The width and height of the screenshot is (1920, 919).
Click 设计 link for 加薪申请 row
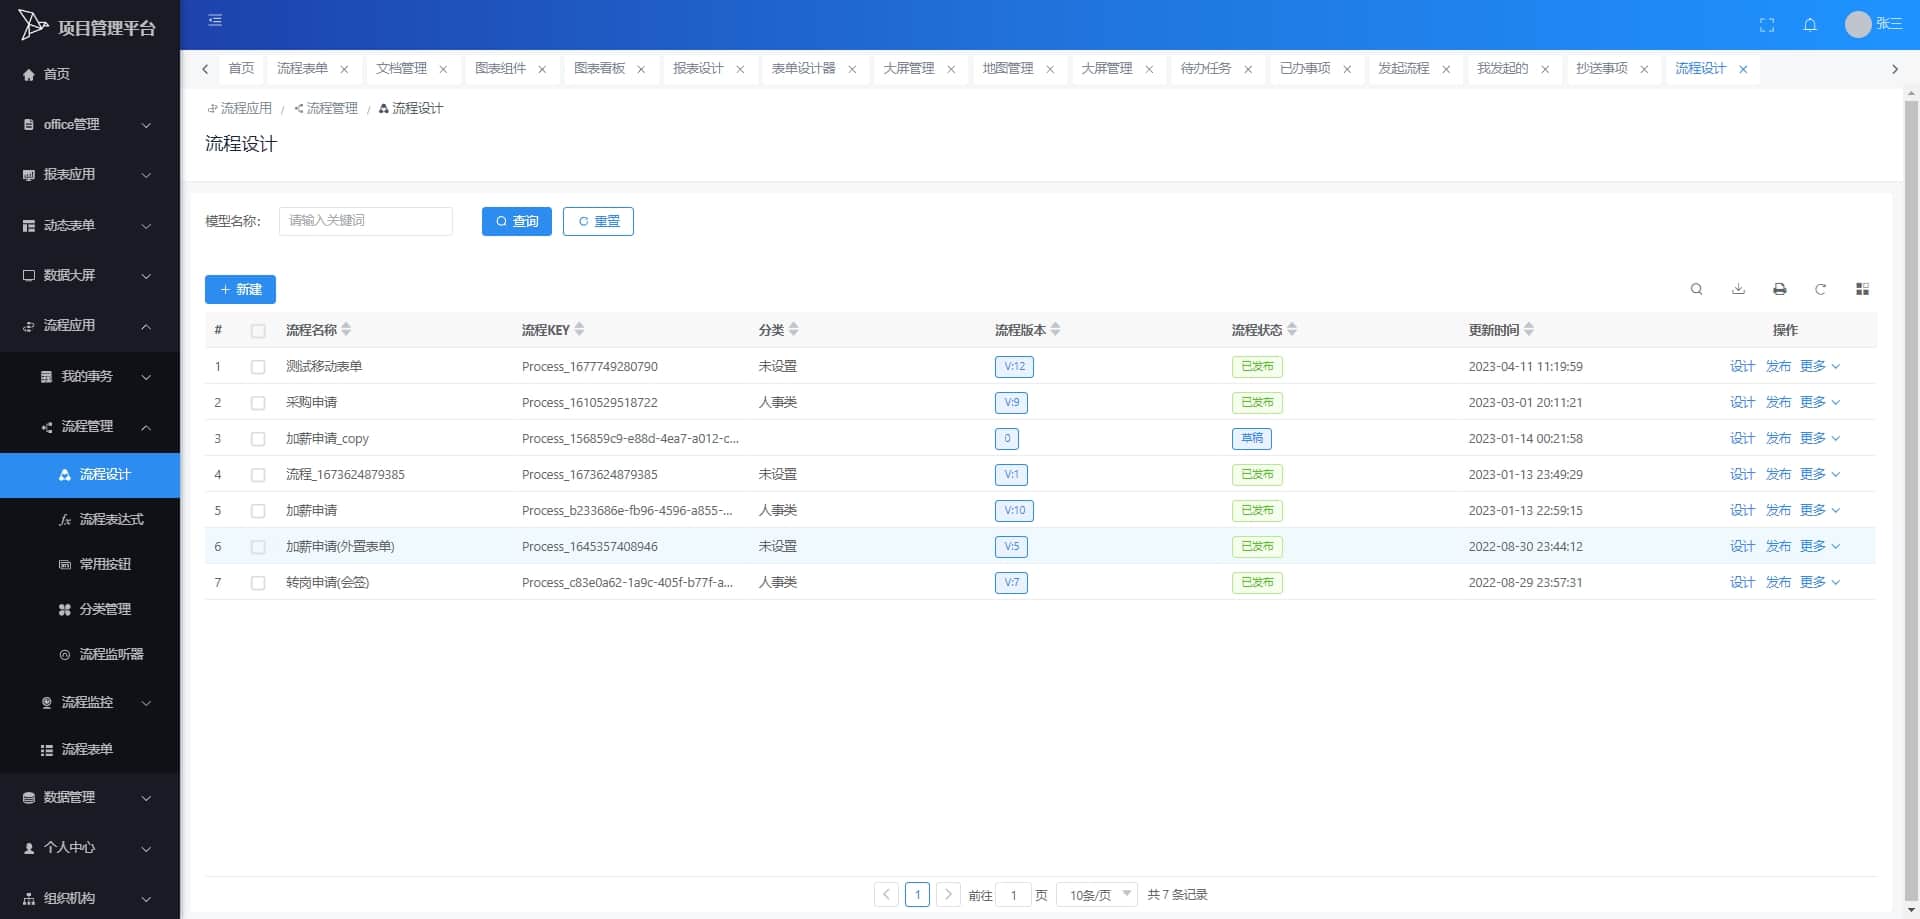pyautogui.click(x=1742, y=510)
